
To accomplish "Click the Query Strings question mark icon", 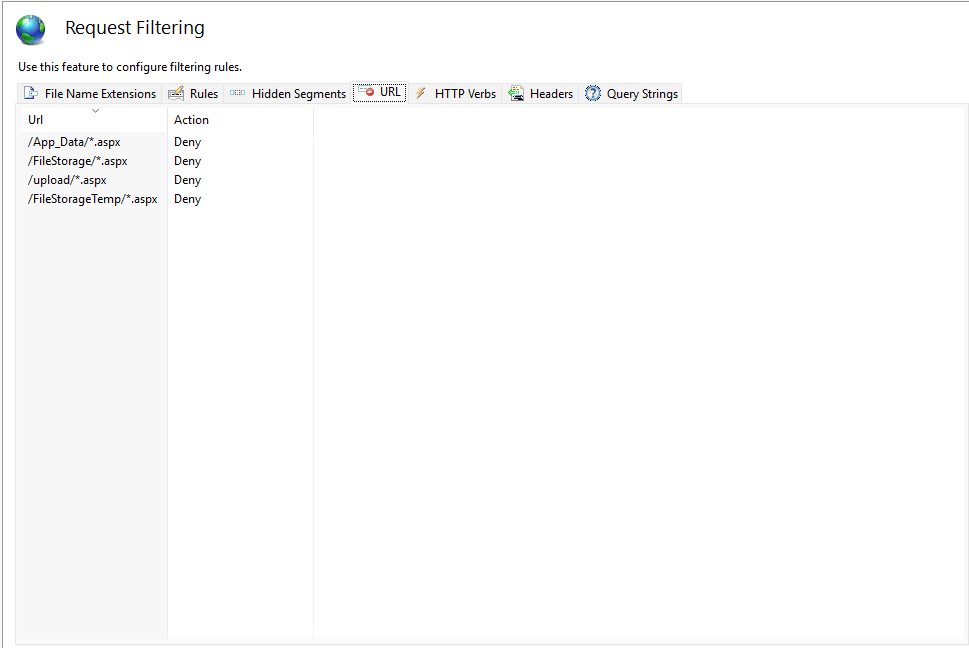I will (593, 93).
